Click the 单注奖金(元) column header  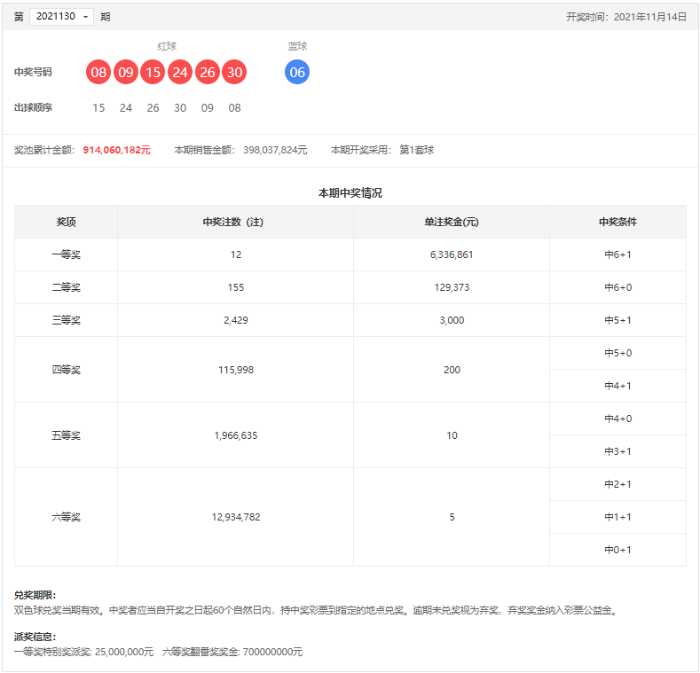451,222
